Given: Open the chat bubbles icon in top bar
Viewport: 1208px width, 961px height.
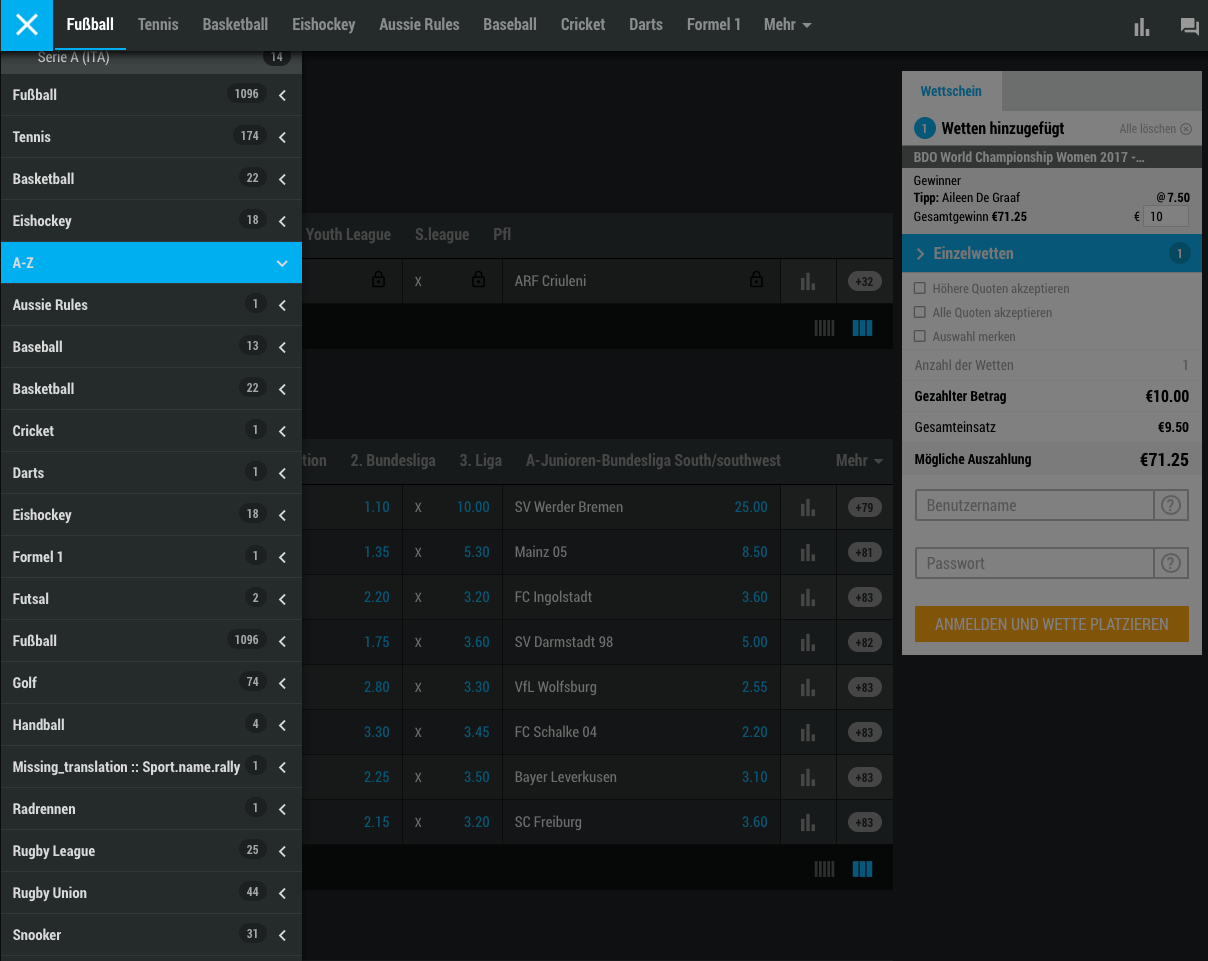Looking at the screenshot, I should (x=1189, y=27).
